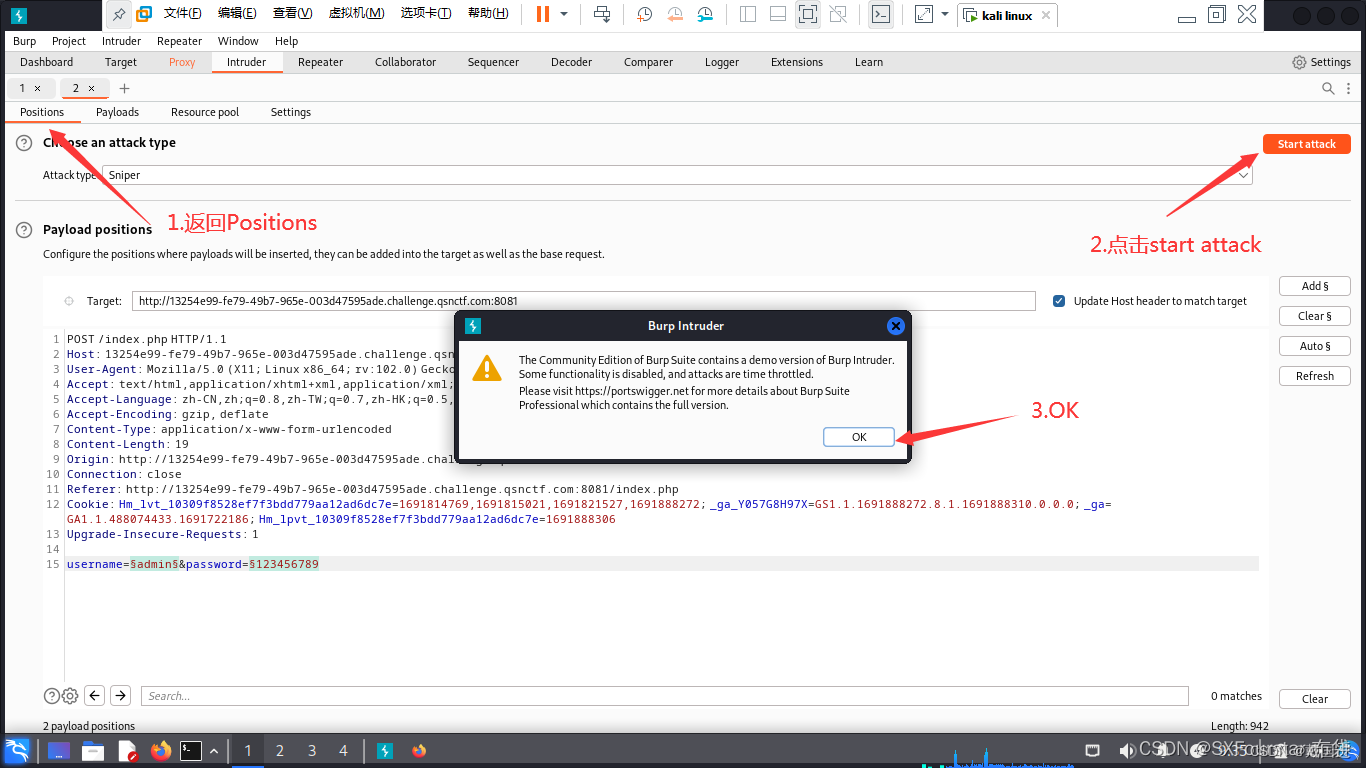Switch to the Dashboard tab
This screenshot has height=768, width=1366.
[x=46, y=62]
